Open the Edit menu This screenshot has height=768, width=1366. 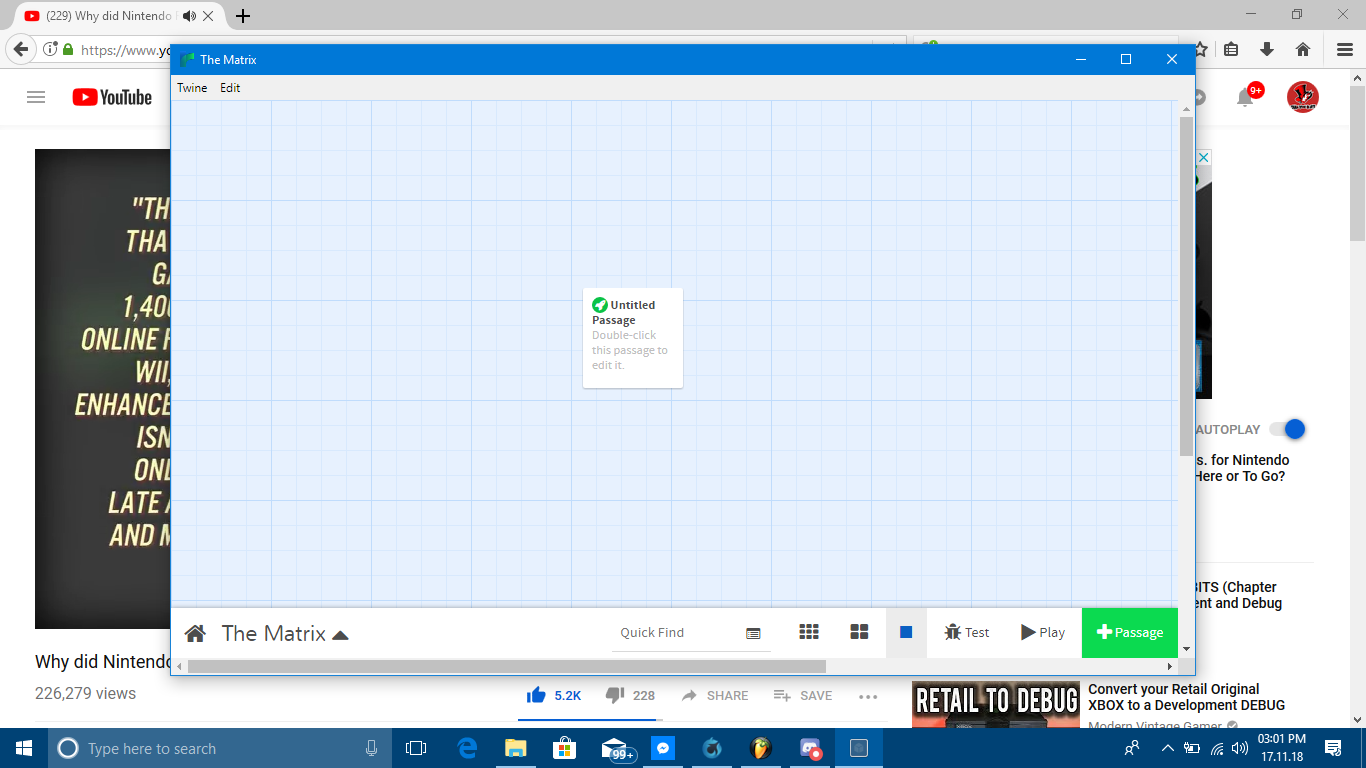pos(230,88)
